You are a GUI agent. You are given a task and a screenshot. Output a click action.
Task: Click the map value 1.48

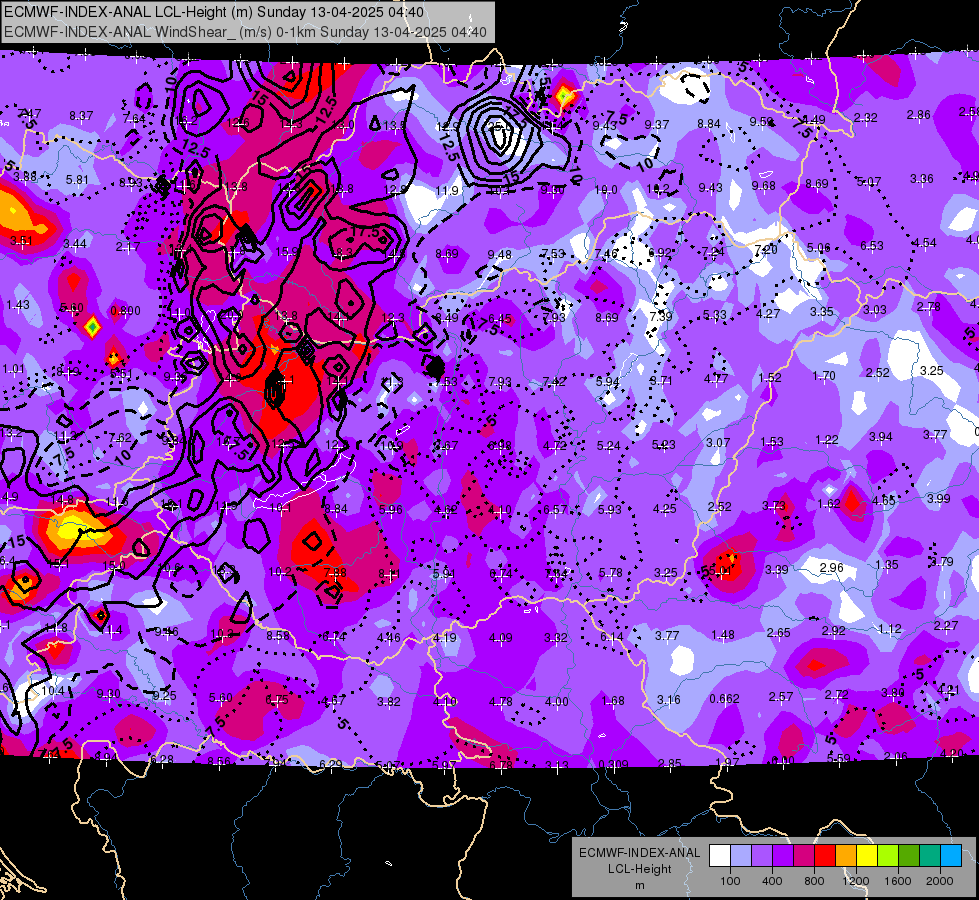click(x=722, y=635)
